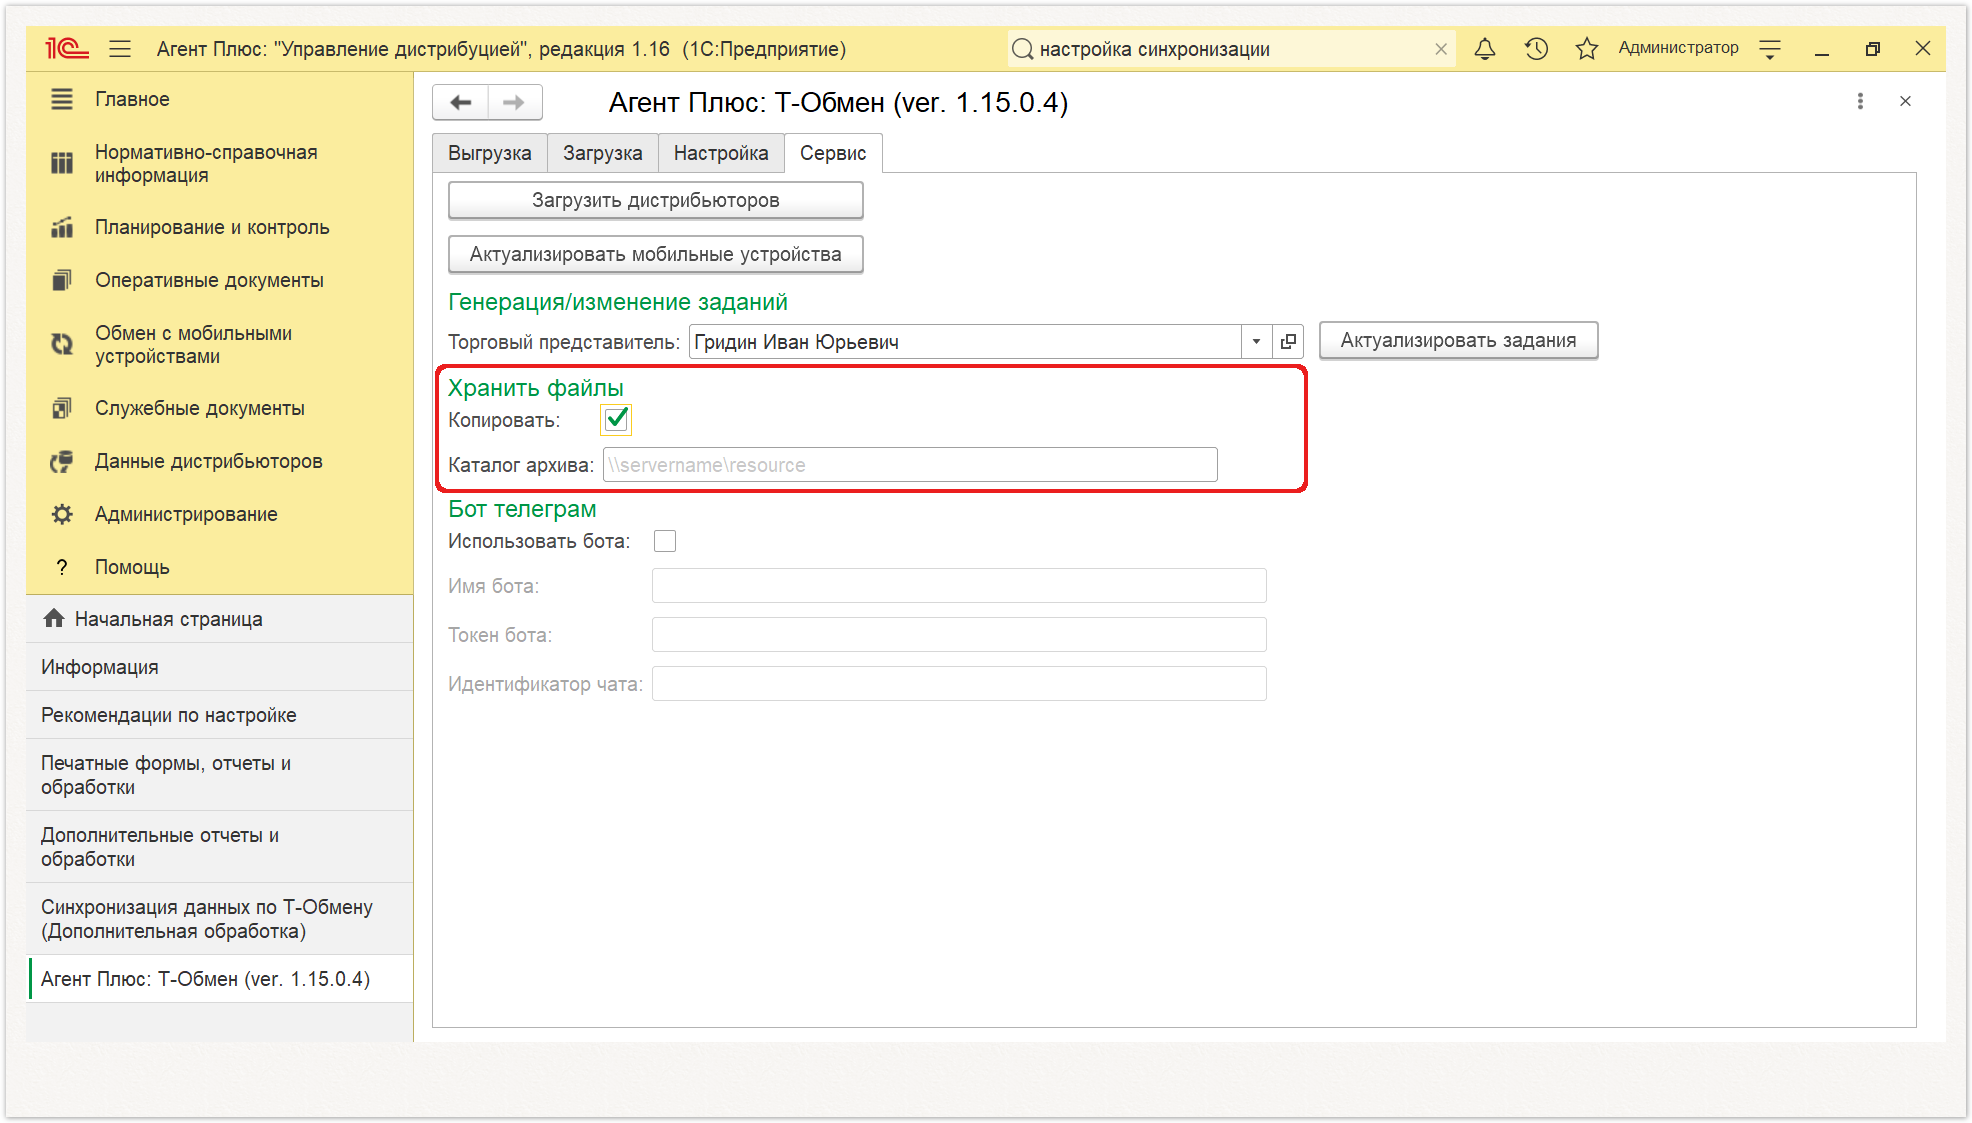Click the настройка синхронизации search box

pyautogui.click(x=1230, y=49)
